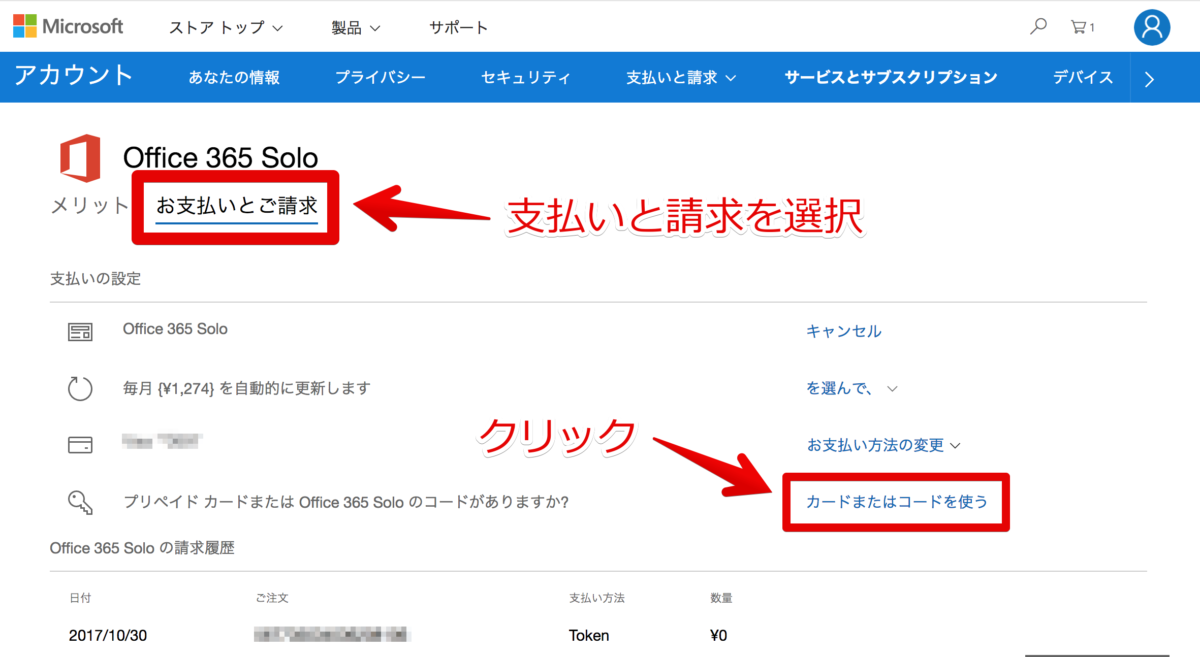The height and width of the screenshot is (657, 1200).
Task: Open the account profile avatar
Action: tap(1152, 27)
